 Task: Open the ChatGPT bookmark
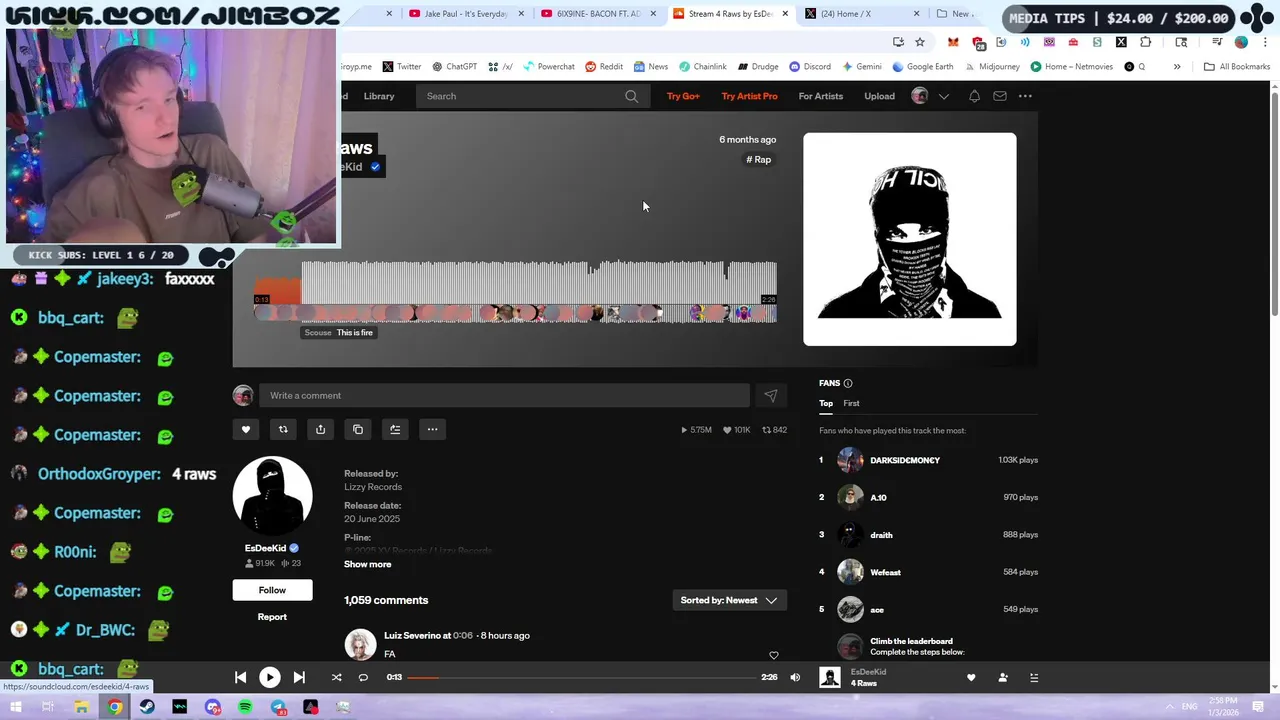pos(455,67)
